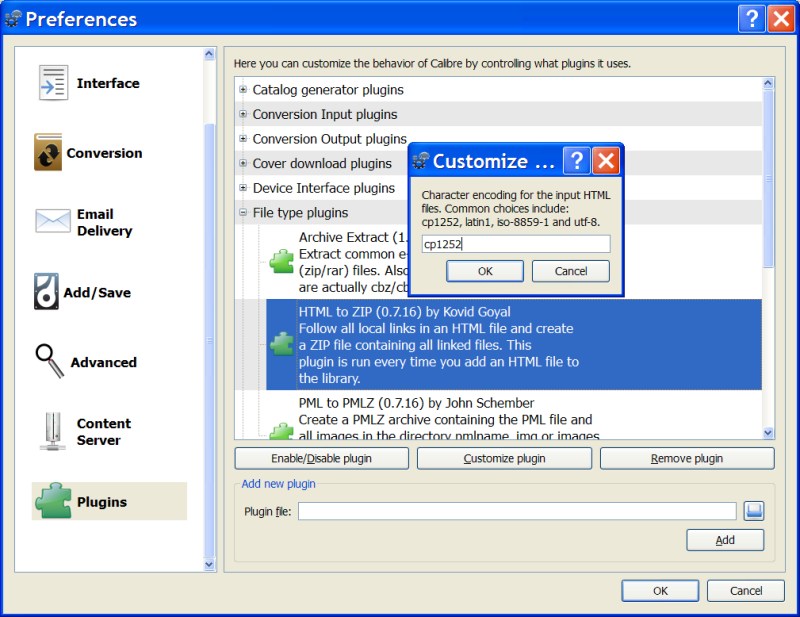The width and height of the screenshot is (800, 617).
Task: Click the Customize plugin button
Action: (x=504, y=458)
